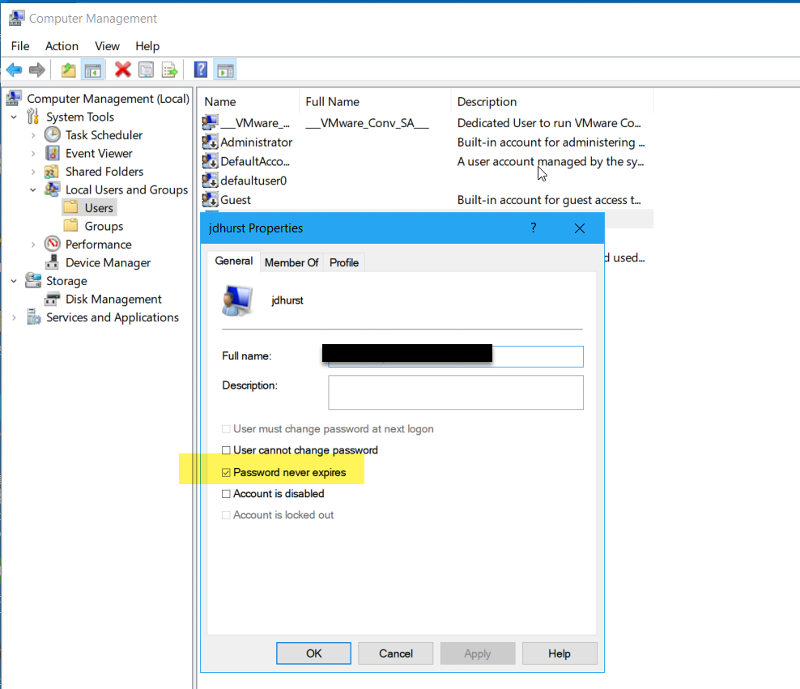Click the forward navigation arrow
The image size is (800, 689).
[38, 69]
